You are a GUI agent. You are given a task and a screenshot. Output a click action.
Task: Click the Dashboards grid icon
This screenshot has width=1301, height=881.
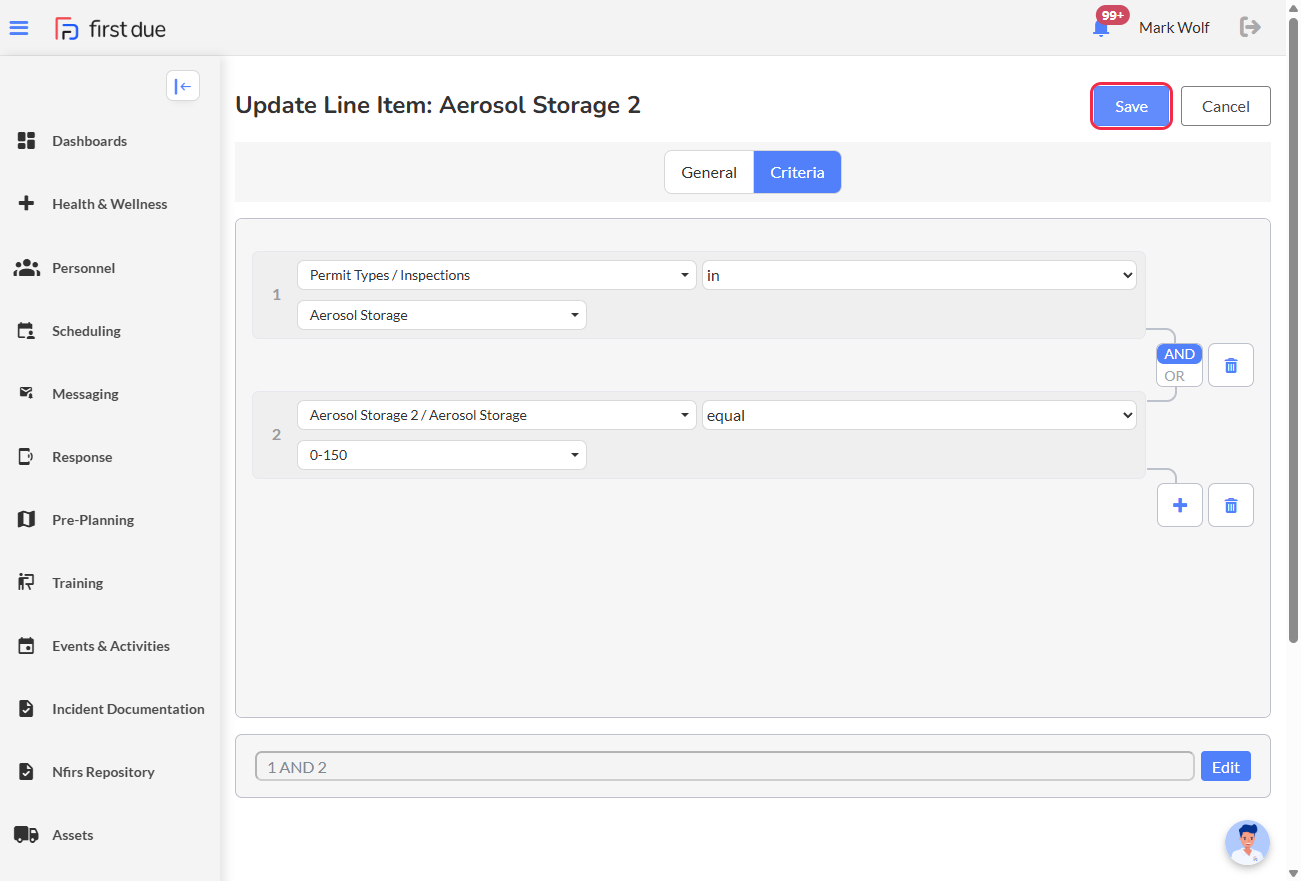pyautogui.click(x=27, y=141)
